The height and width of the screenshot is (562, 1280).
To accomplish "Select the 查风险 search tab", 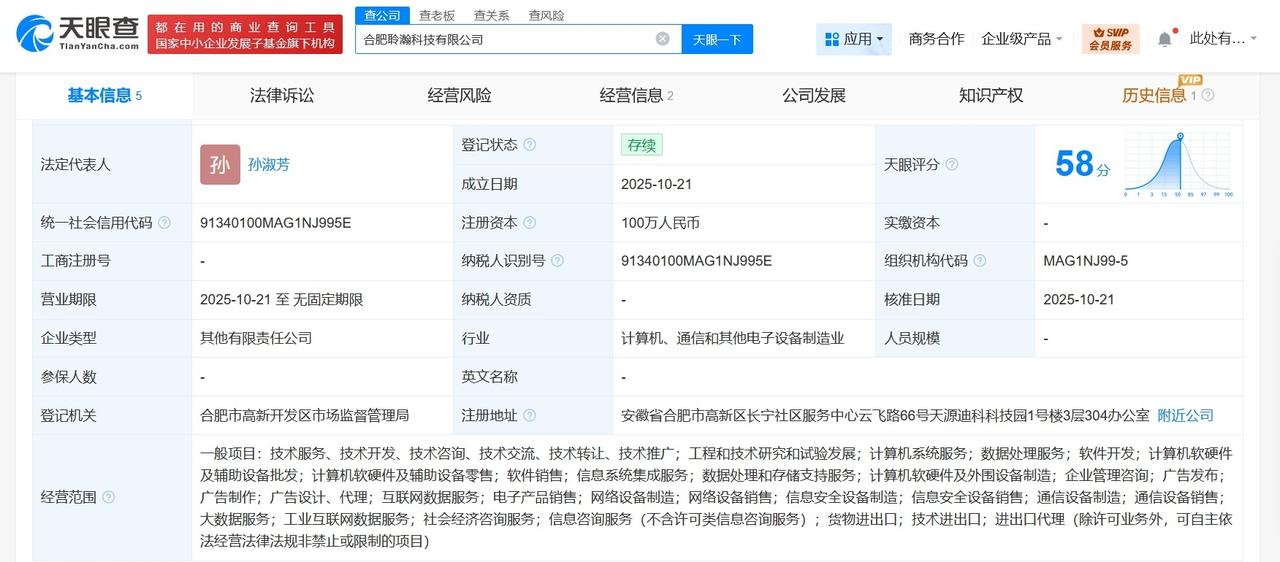I will [x=547, y=15].
